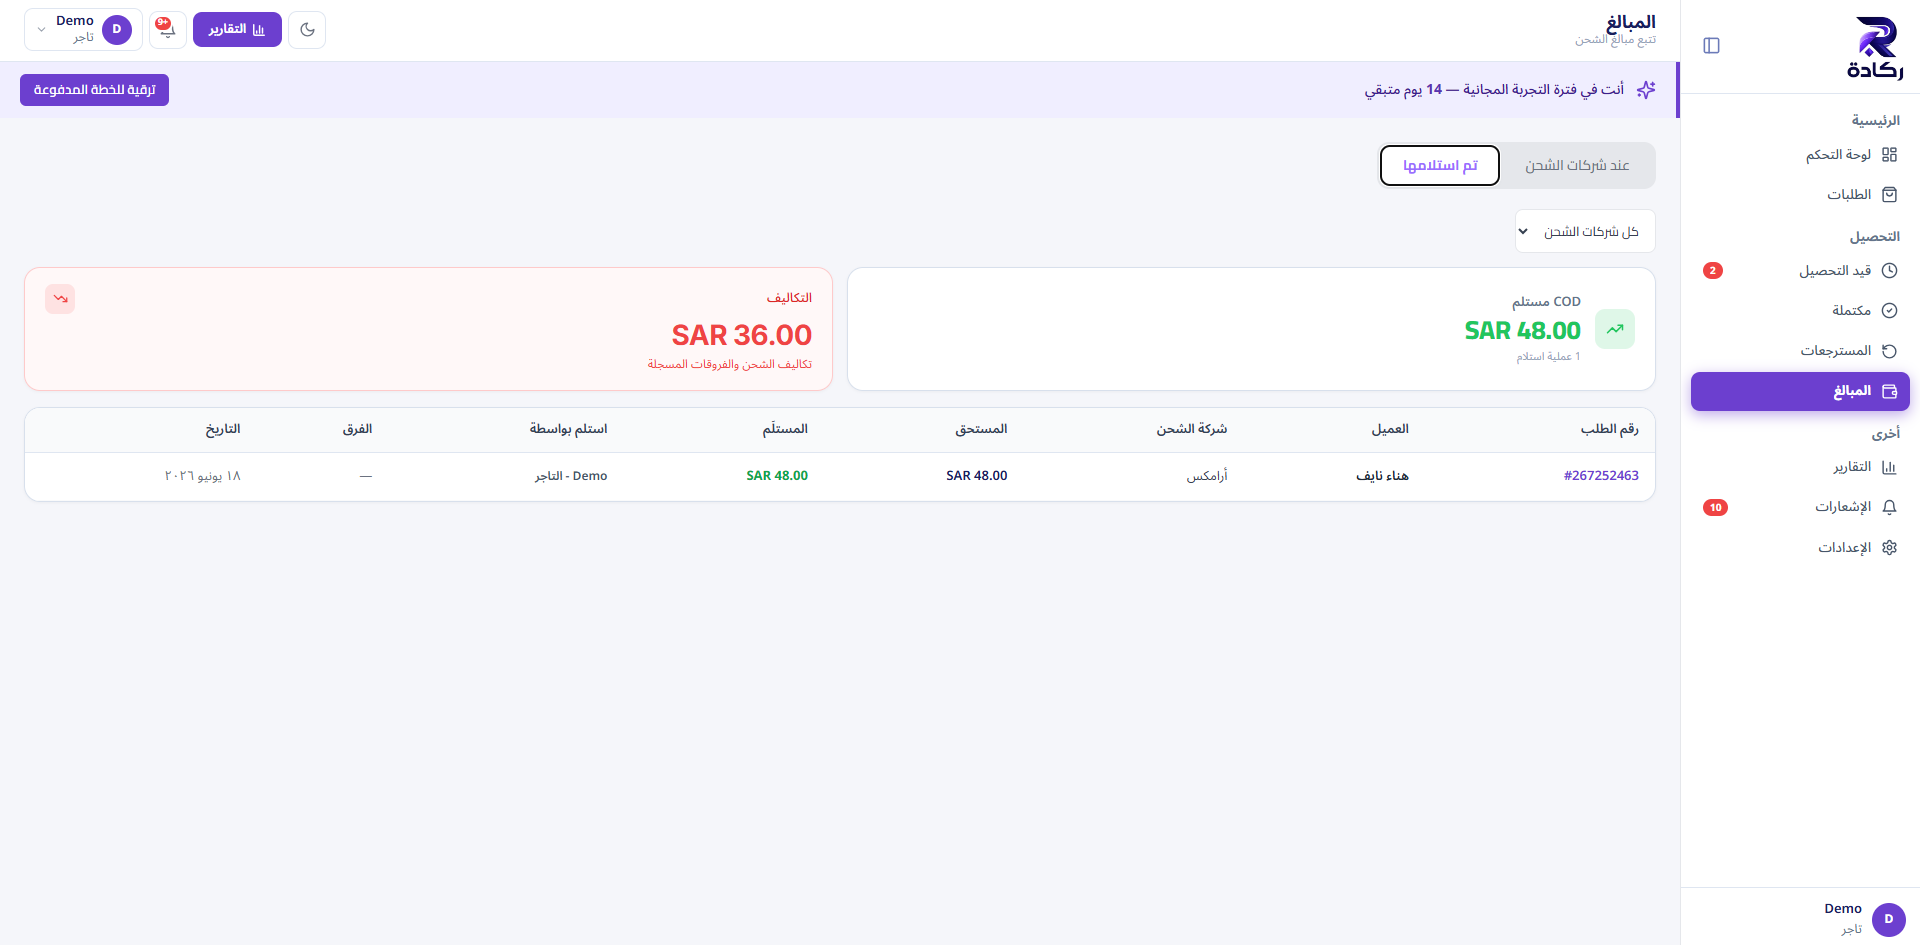Select the تم استلامها tab
1920x945 pixels.
(1440, 166)
